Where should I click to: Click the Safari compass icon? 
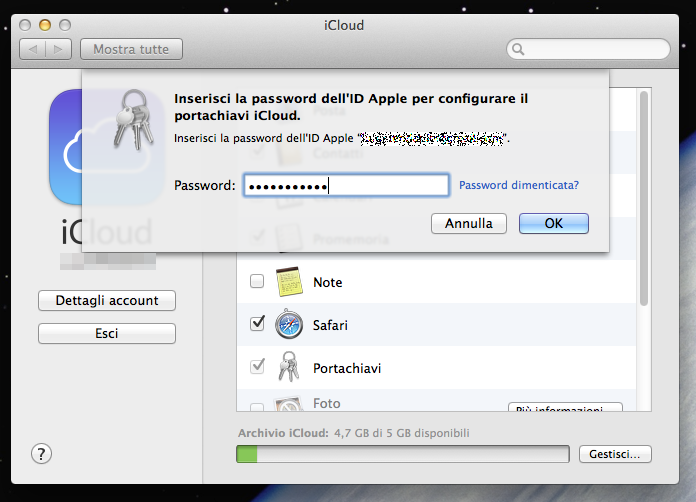tap(289, 324)
